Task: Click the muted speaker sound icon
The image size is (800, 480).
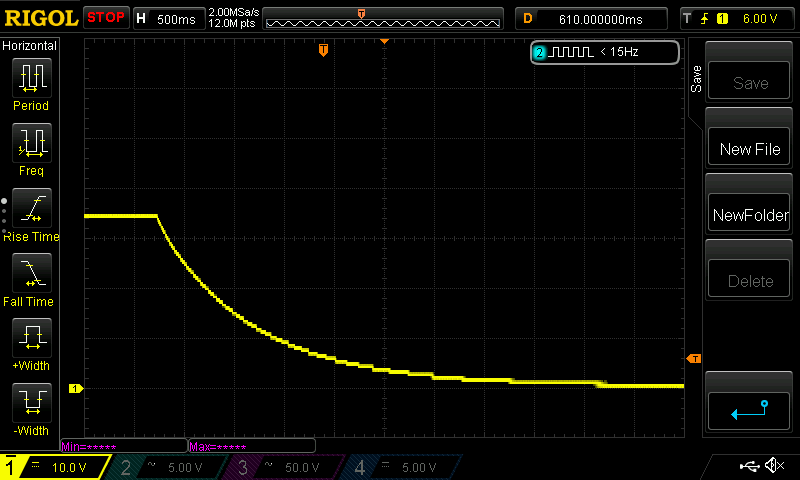Action: click(774, 465)
